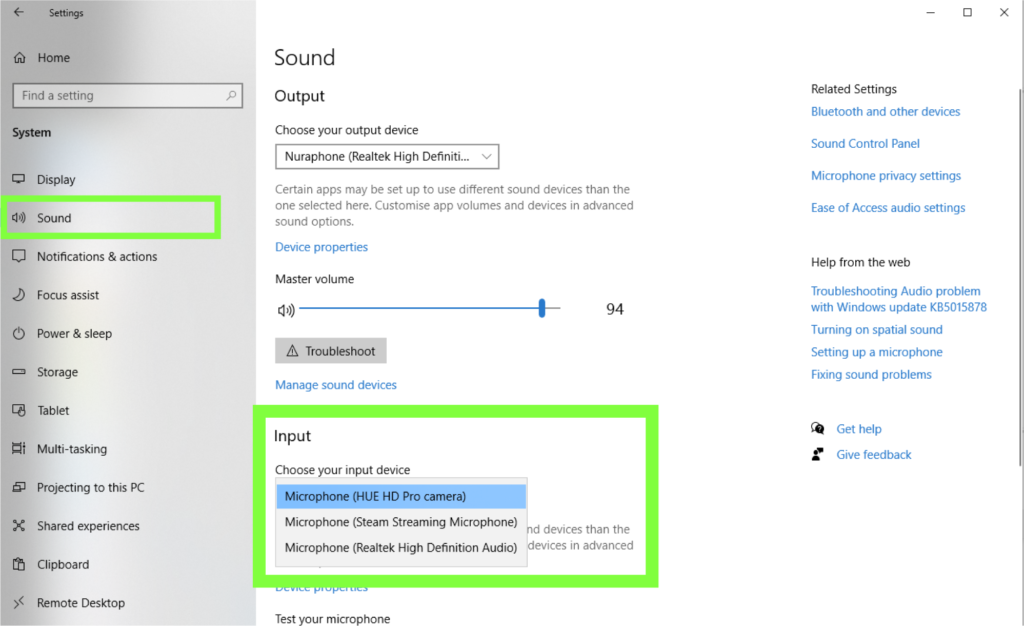This screenshot has width=1024, height=626.
Task: Click the Power & sleep icon
Action: pos(19,333)
